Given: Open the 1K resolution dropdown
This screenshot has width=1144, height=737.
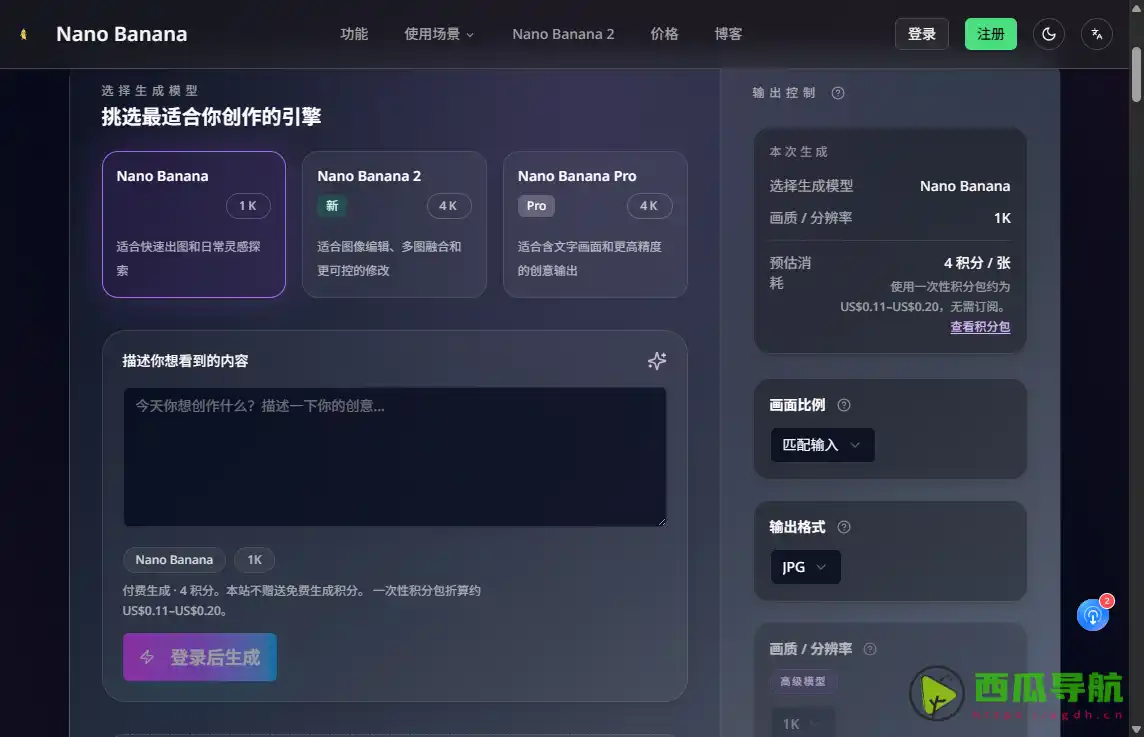Looking at the screenshot, I should (x=803, y=723).
